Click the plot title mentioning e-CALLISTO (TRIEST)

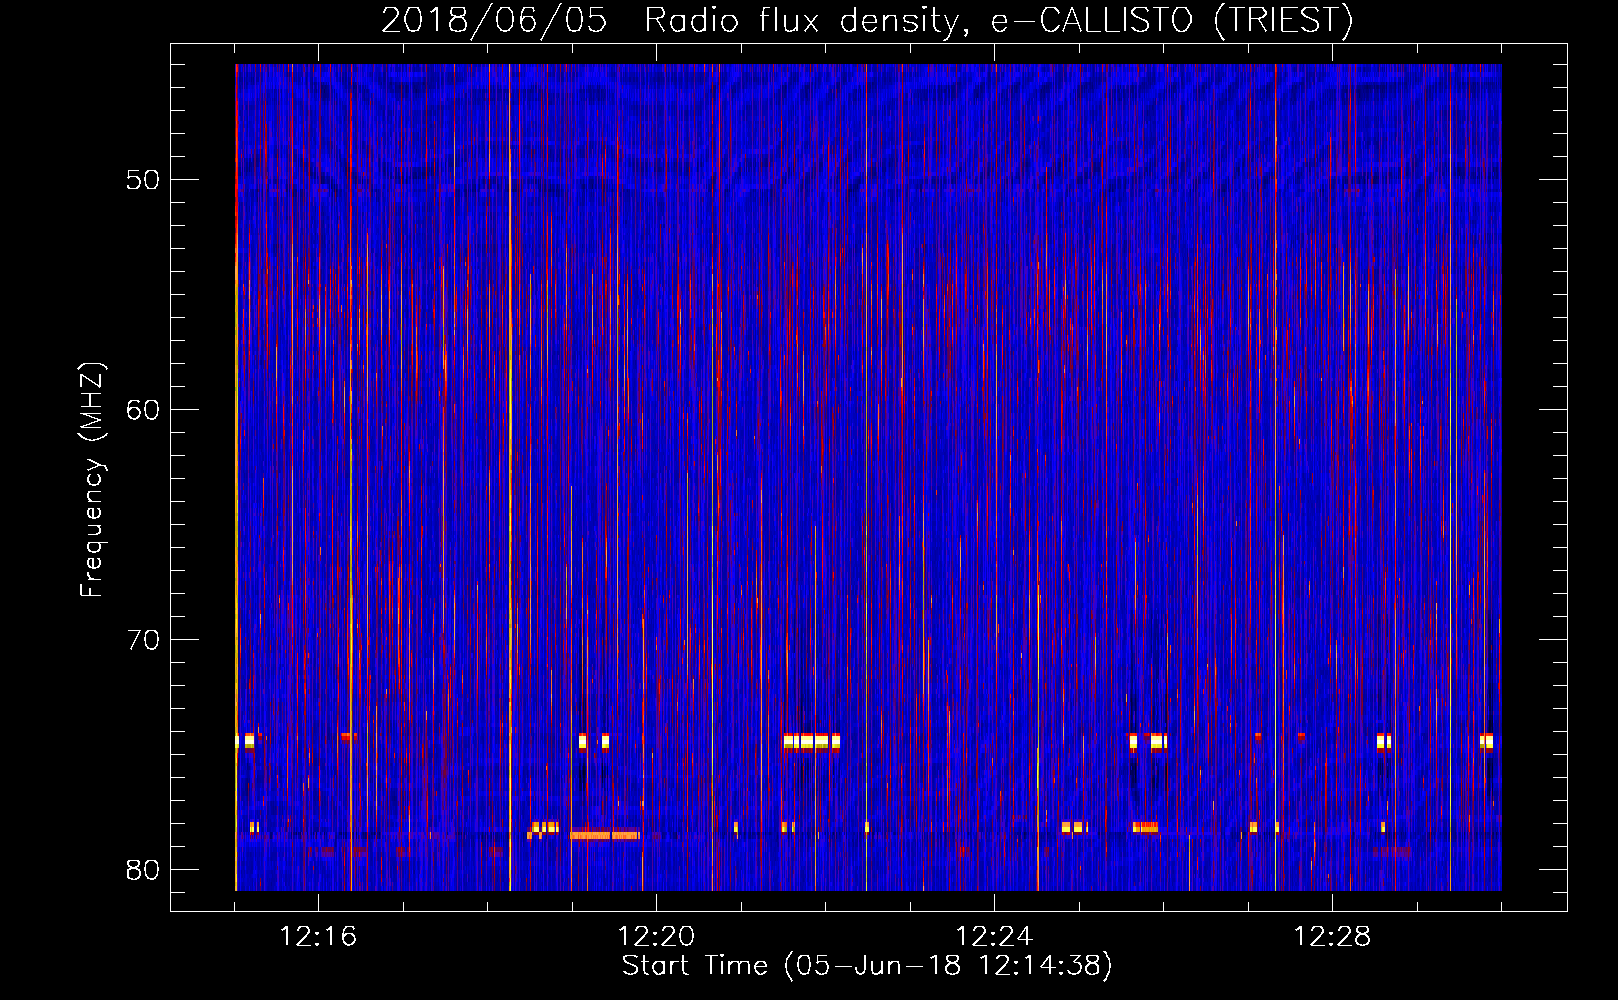click(x=867, y=20)
